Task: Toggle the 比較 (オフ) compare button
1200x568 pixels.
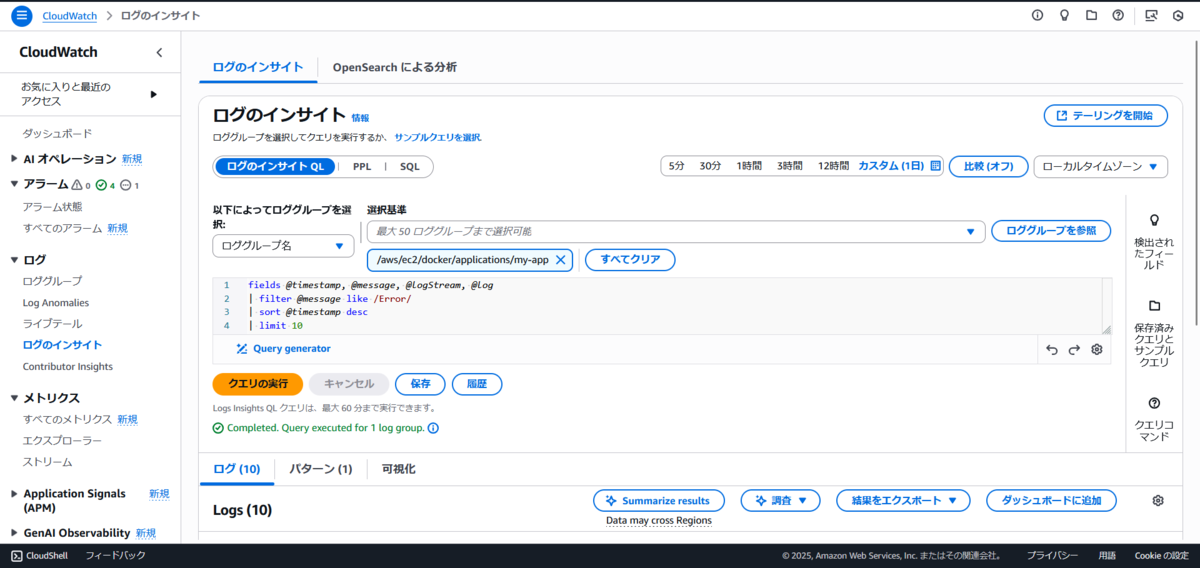Action: pos(988,166)
